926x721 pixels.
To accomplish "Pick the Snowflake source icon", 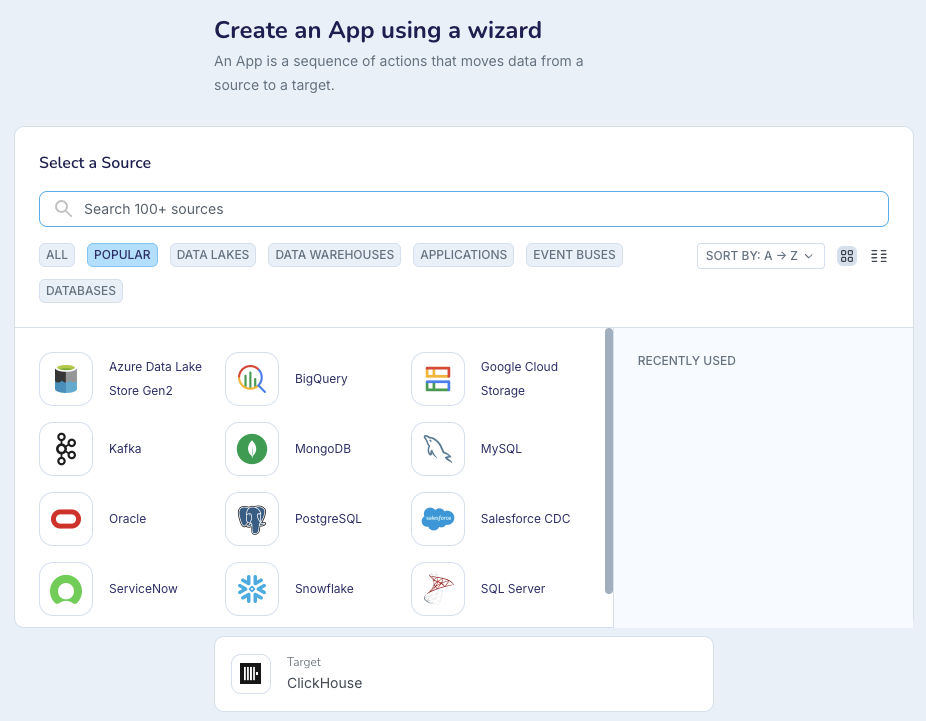I will [x=252, y=589].
